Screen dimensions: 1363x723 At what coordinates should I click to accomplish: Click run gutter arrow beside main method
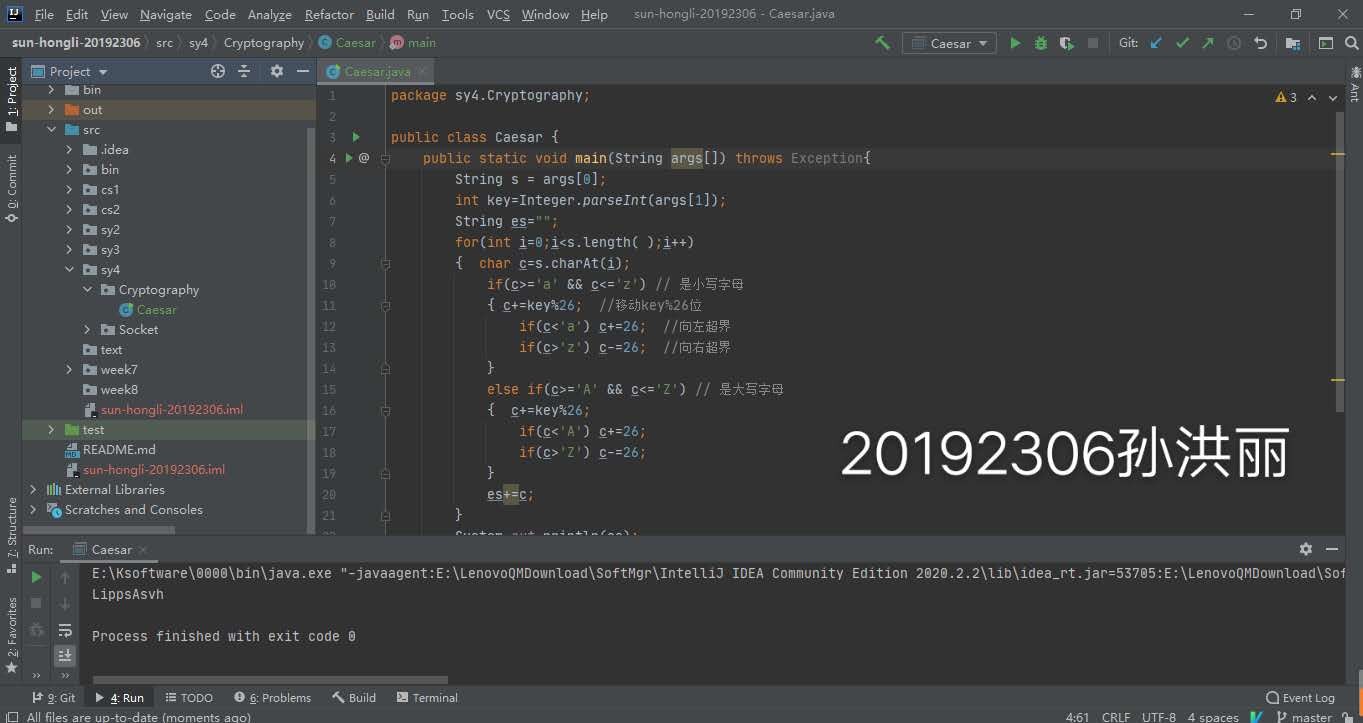349,158
